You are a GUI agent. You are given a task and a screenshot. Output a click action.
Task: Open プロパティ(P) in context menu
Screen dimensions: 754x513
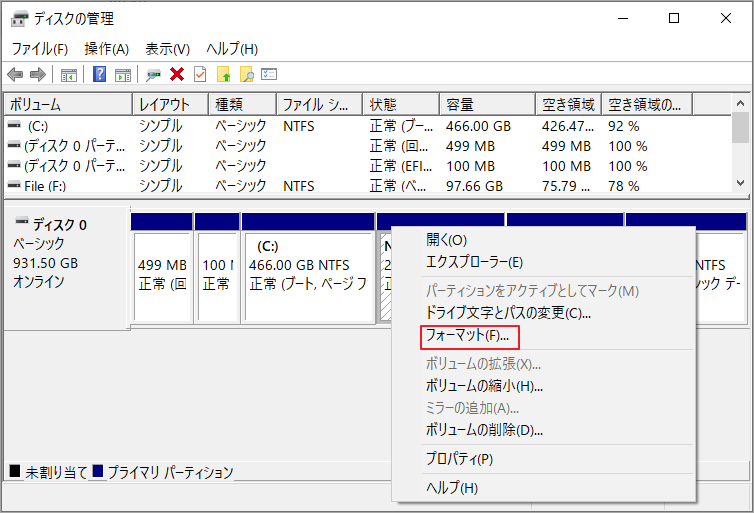[x=459, y=459]
